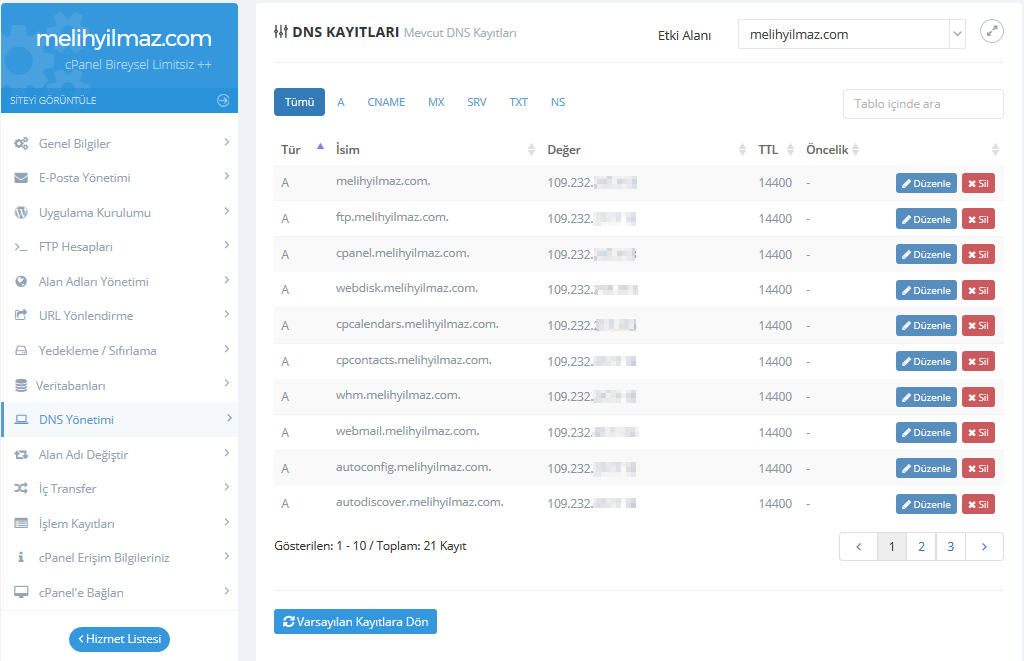Edit the ftp.melihyilmaz.com record with Düzenle
Image resolution: width=1024 pixels, height=661 pixels.
[x=926, y=219]
